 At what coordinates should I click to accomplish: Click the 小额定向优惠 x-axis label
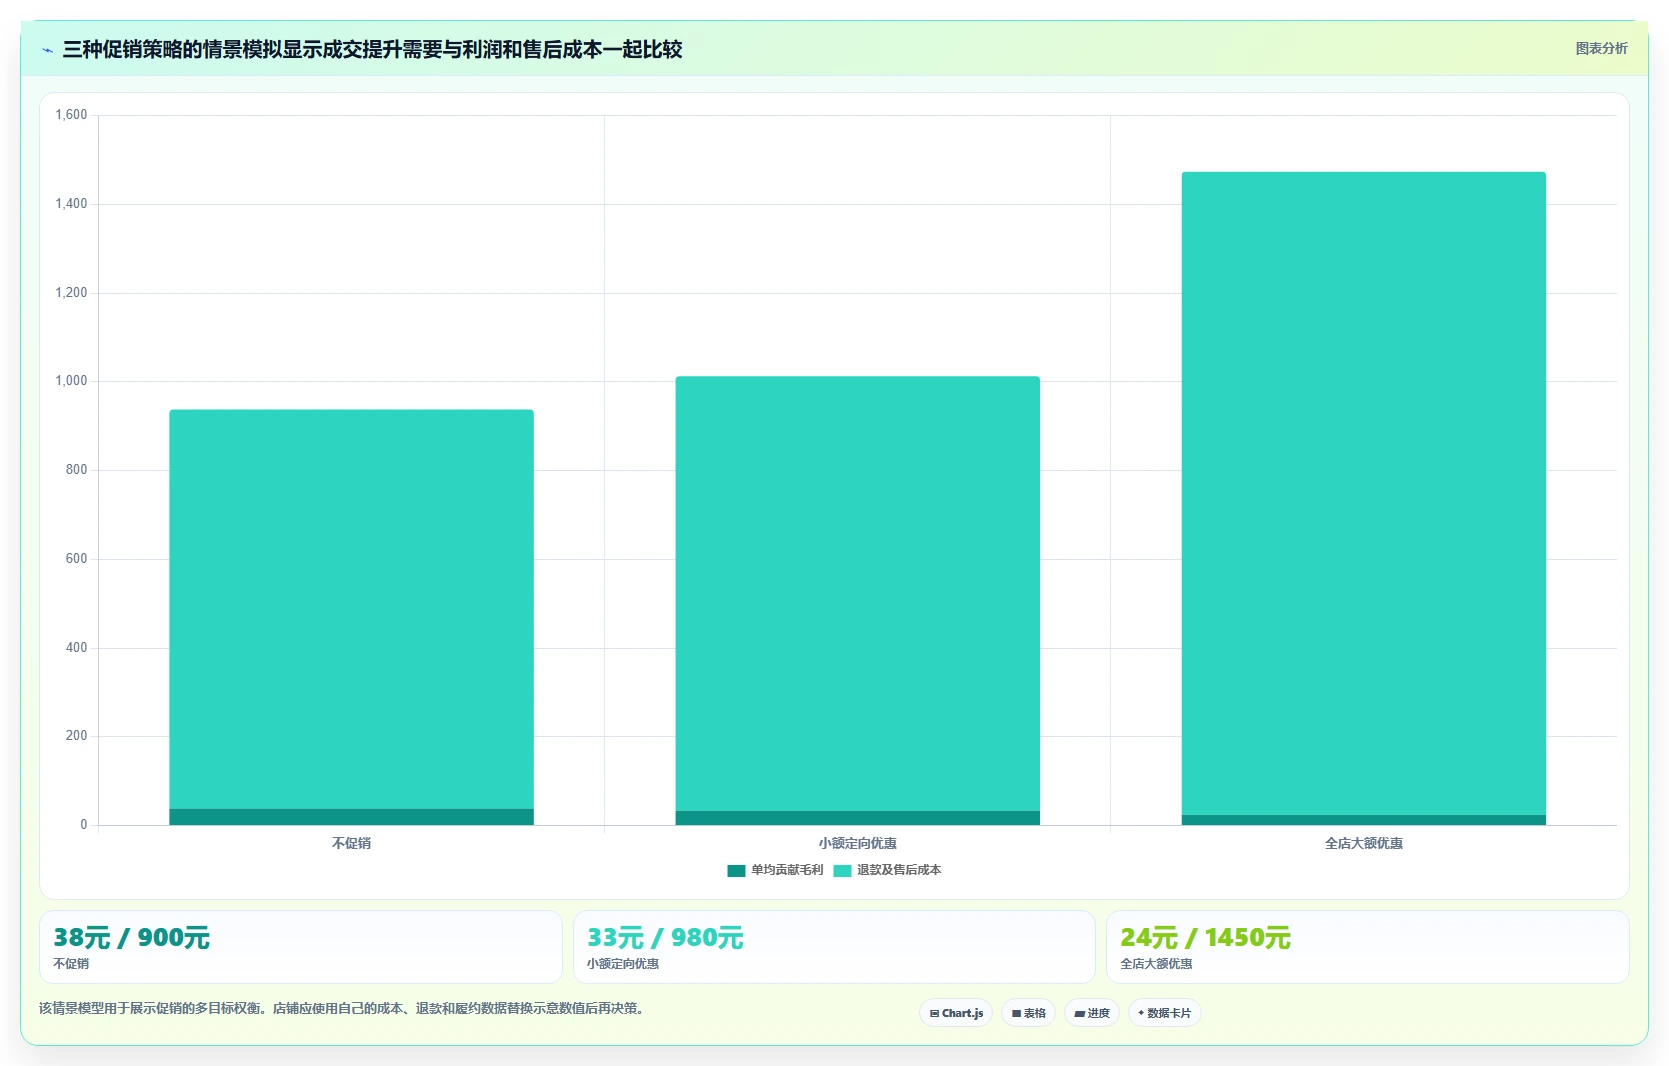(x=857, y=843)
